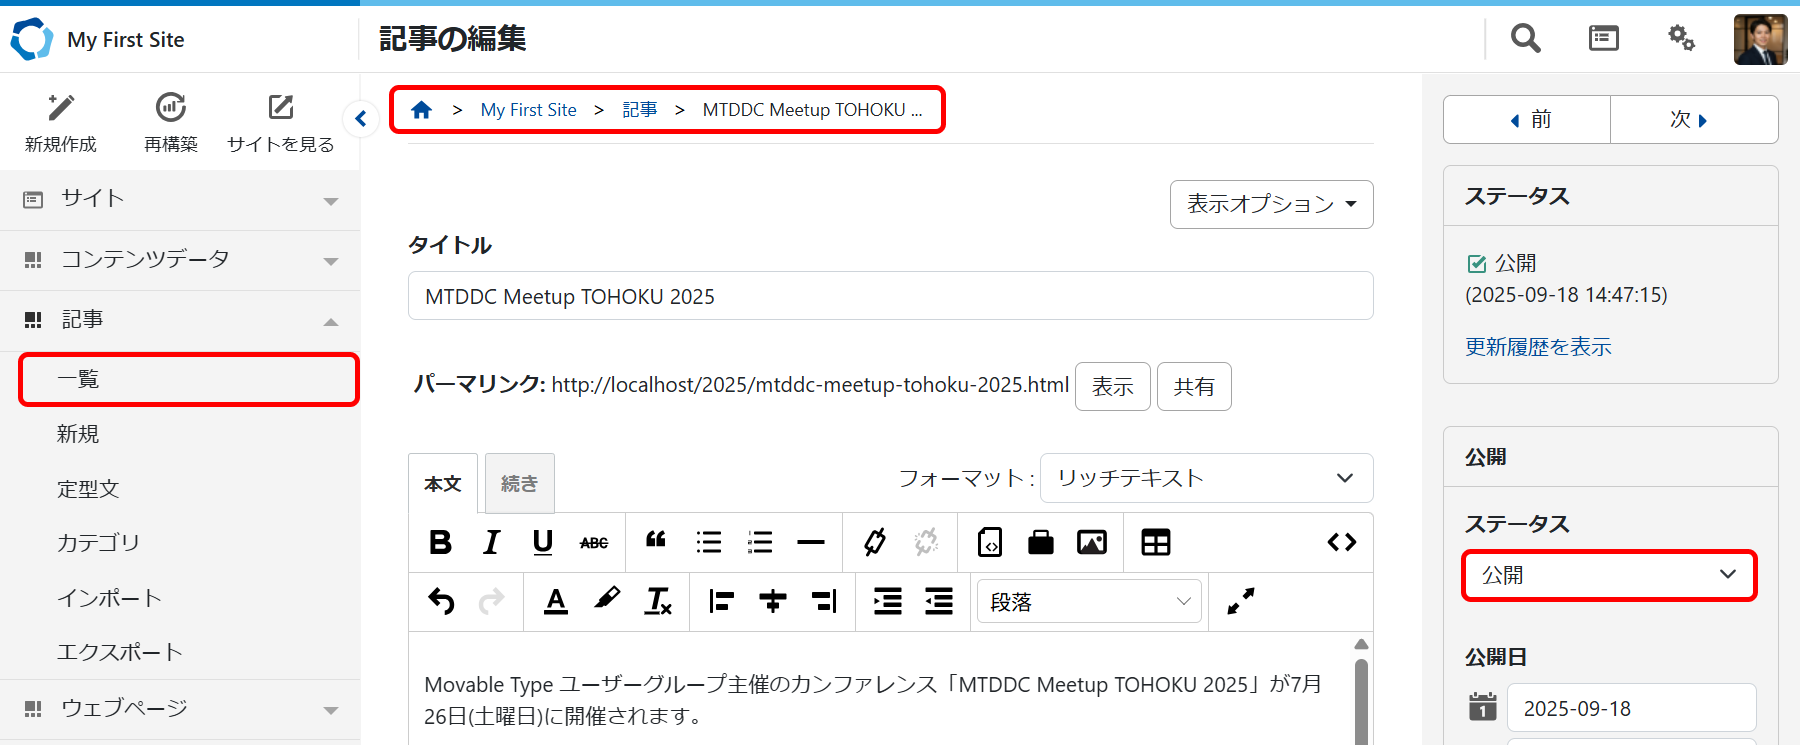1800x745 pixels.
Task: Open 一覧 in the 記事 menu
Action: 188,379
